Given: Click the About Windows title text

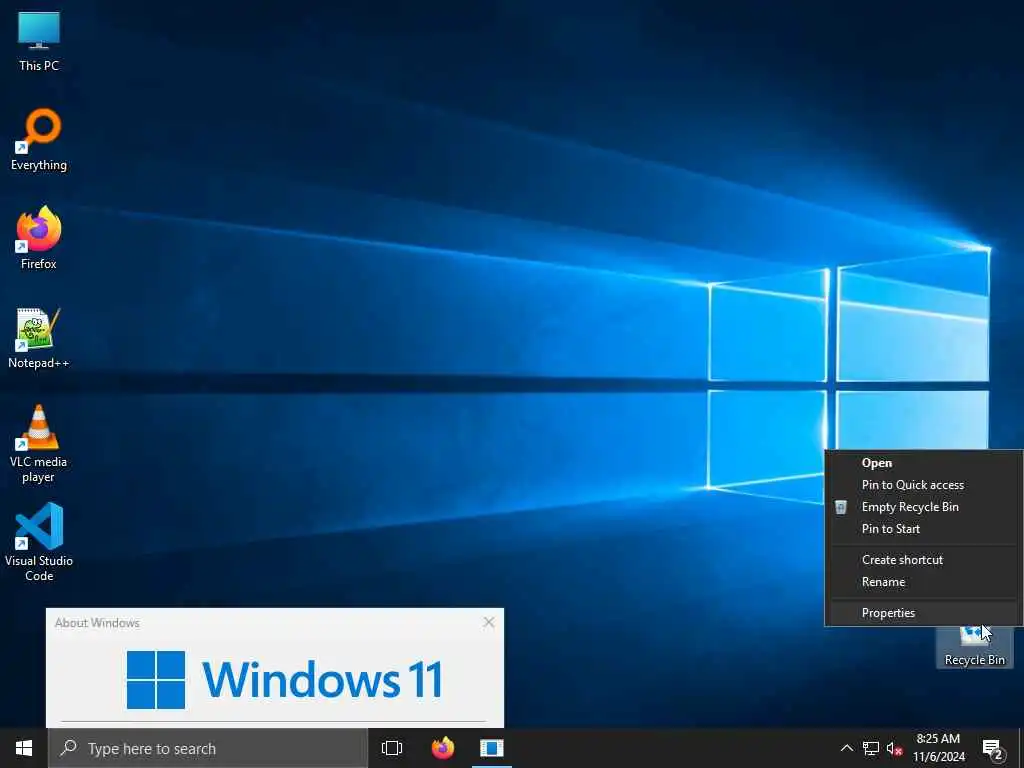Looking at the screenshot, I should tap(97, 623).
